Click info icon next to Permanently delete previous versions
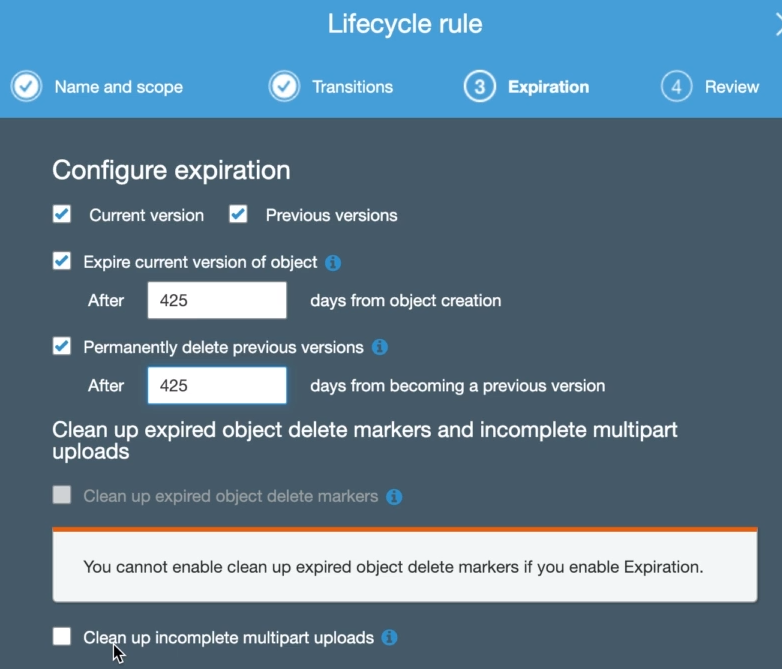 pyautogui.click(x=380, y=348)
